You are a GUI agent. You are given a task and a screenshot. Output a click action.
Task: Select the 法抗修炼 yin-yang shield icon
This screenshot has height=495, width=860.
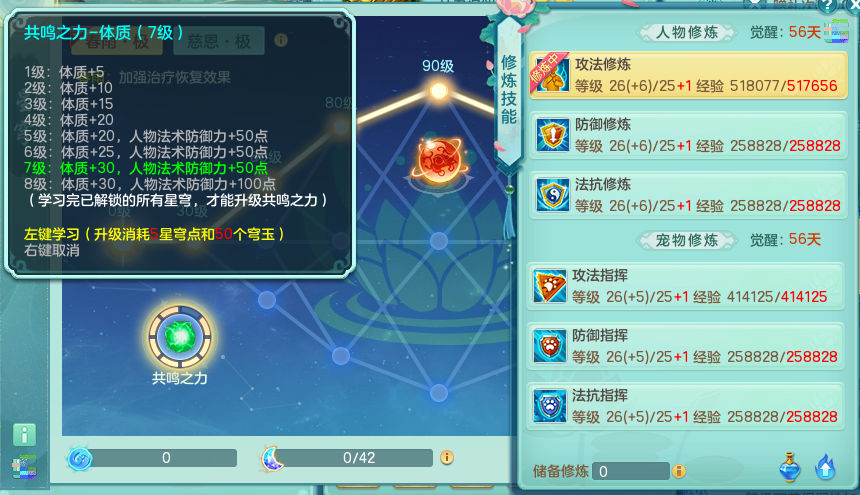[x=552, y=195]
